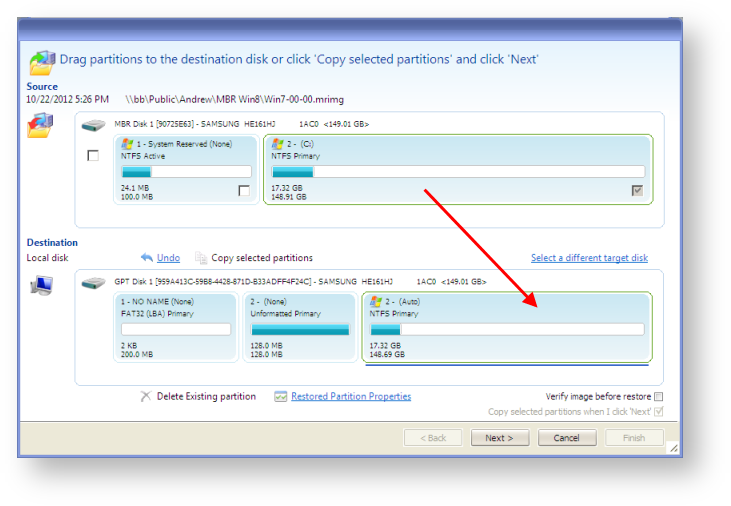Click the MBR Disk 1 drive icon
Viewport: 731px width, 506px height.
click(x=93, y=125)
